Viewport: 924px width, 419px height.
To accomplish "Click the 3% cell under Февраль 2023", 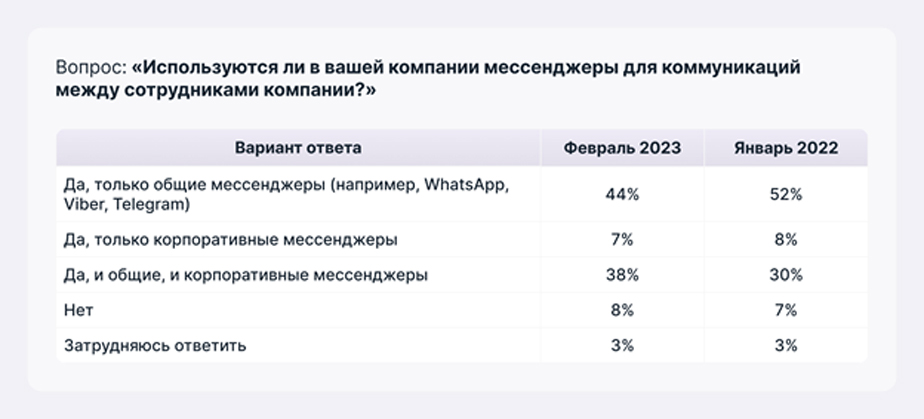I will click(x=622, y=345).
